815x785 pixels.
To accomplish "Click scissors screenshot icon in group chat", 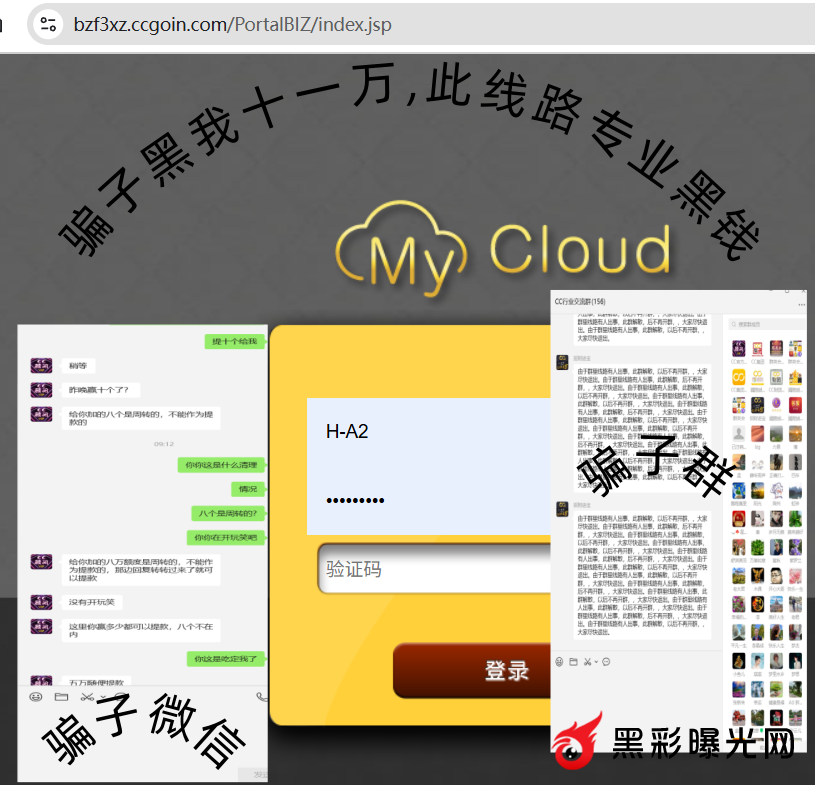I will [587, 662].
